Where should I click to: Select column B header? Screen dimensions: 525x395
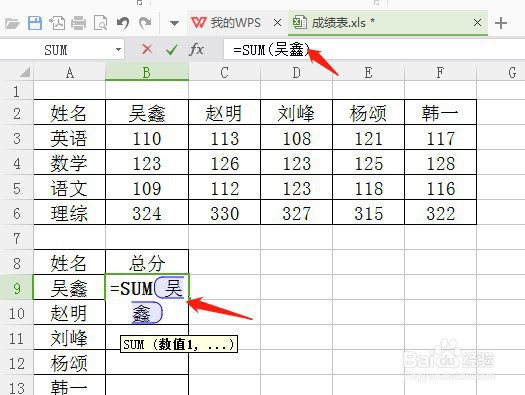pos(147,72)
